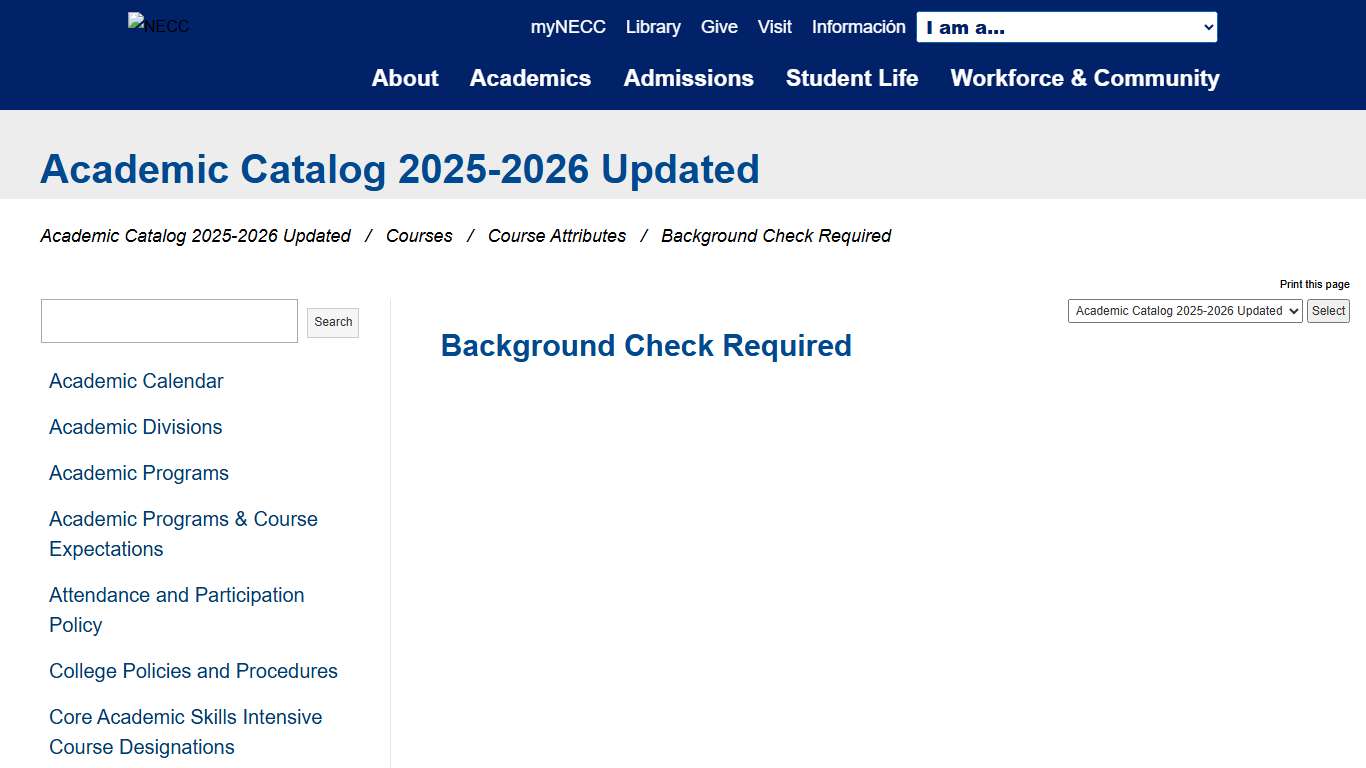Open Course Attributes from breadcrumb
This screenshot has width=1366, height=768.
[x=557, y=236]
